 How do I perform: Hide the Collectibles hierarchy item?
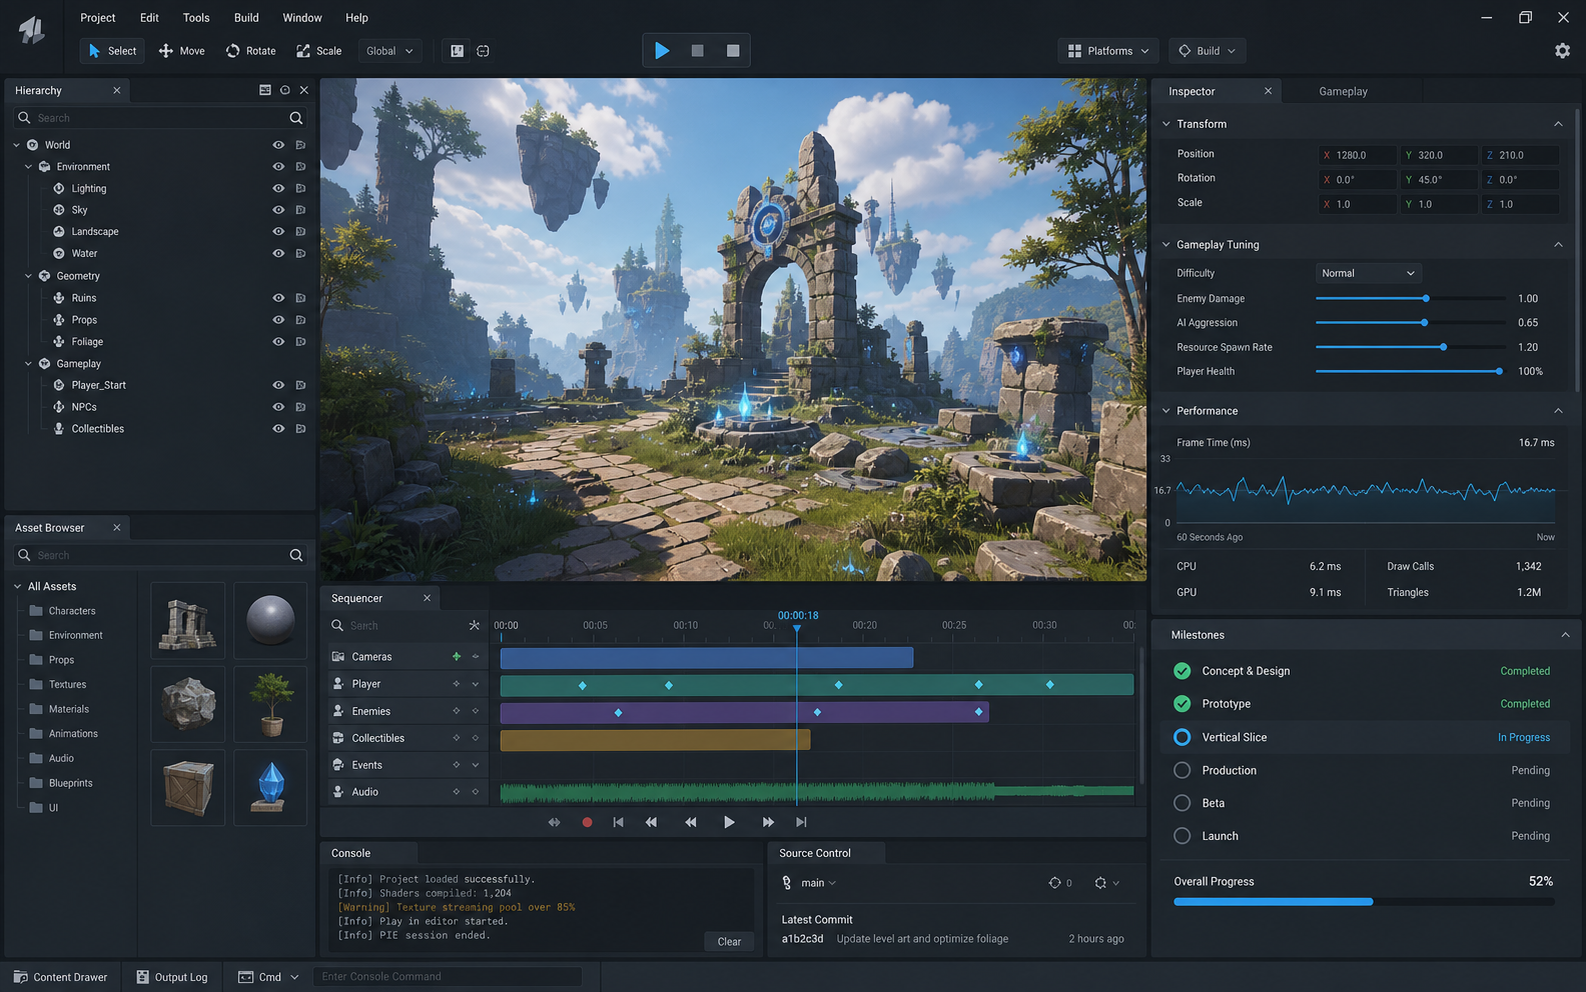[x=278, y=429]
